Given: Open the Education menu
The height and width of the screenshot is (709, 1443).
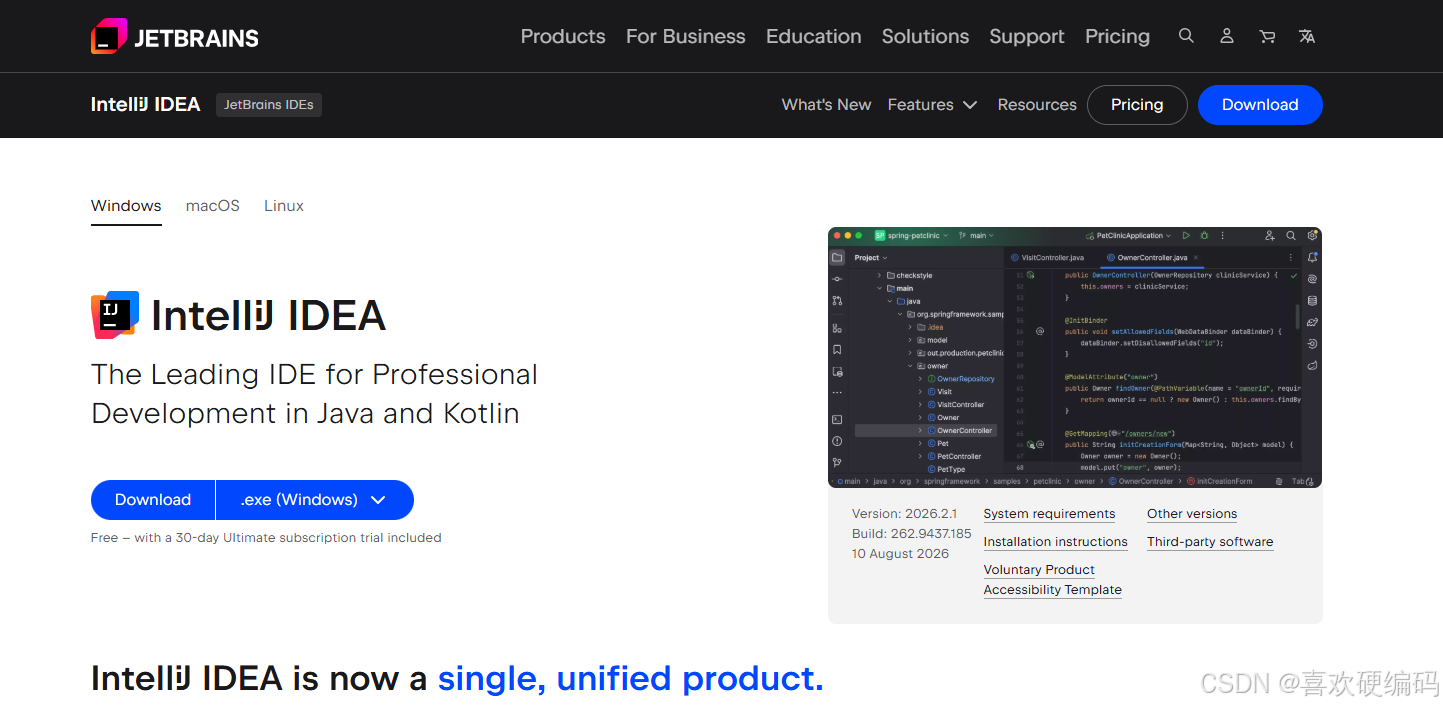Looking at the screenshot, I should (814, 36).
